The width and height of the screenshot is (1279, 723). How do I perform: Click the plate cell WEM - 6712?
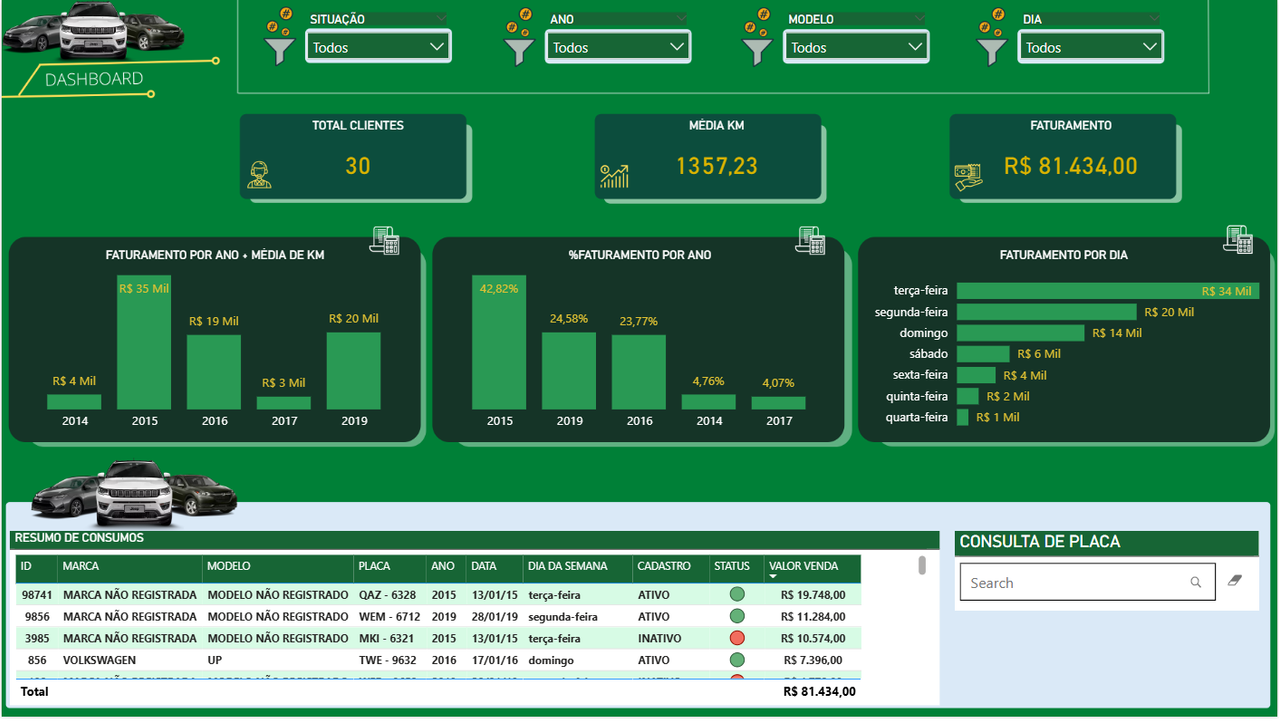coord(390,617)
